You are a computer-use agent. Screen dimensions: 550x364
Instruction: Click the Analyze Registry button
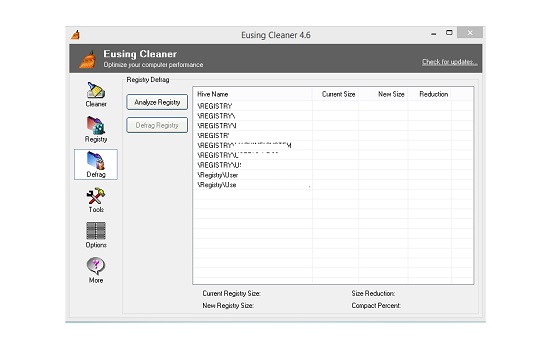(157, 102)
